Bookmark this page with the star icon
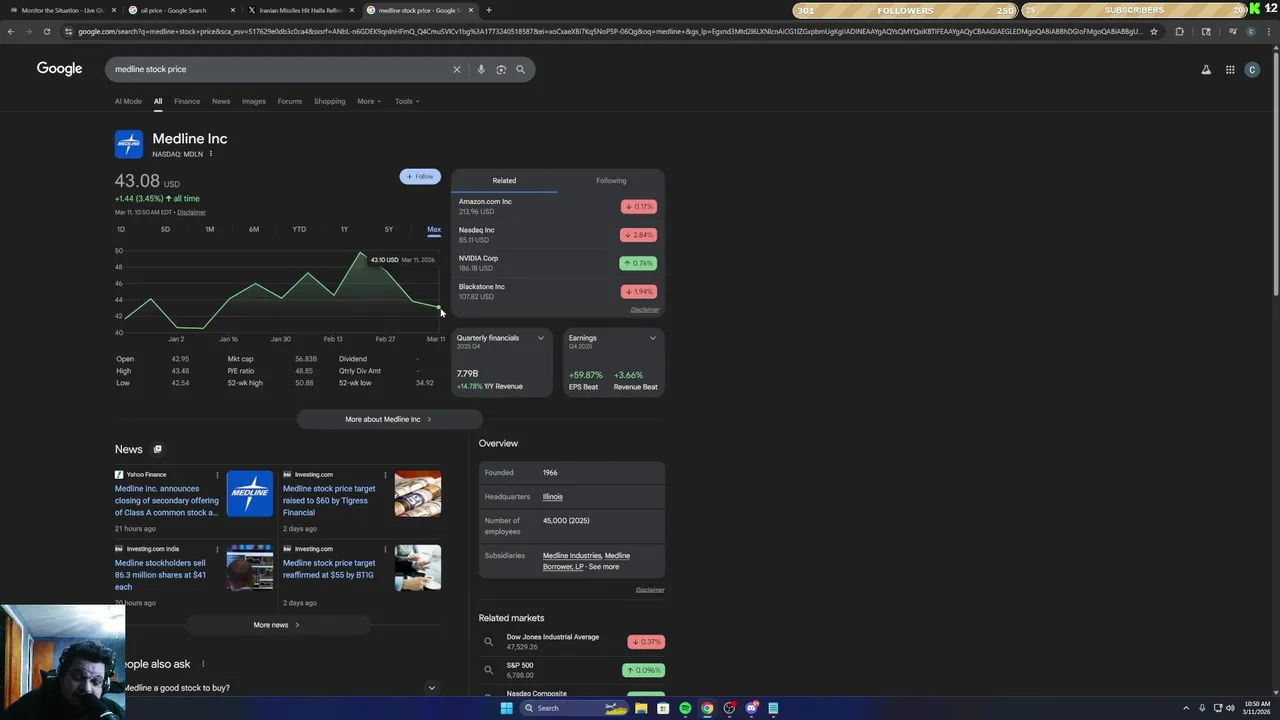 tap(1154, 31)
